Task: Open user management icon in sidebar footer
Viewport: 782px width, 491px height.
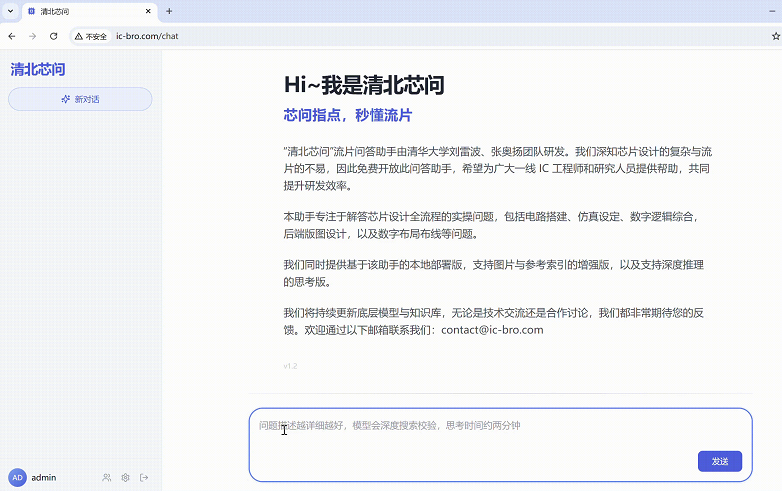Action: click(107, 478)
